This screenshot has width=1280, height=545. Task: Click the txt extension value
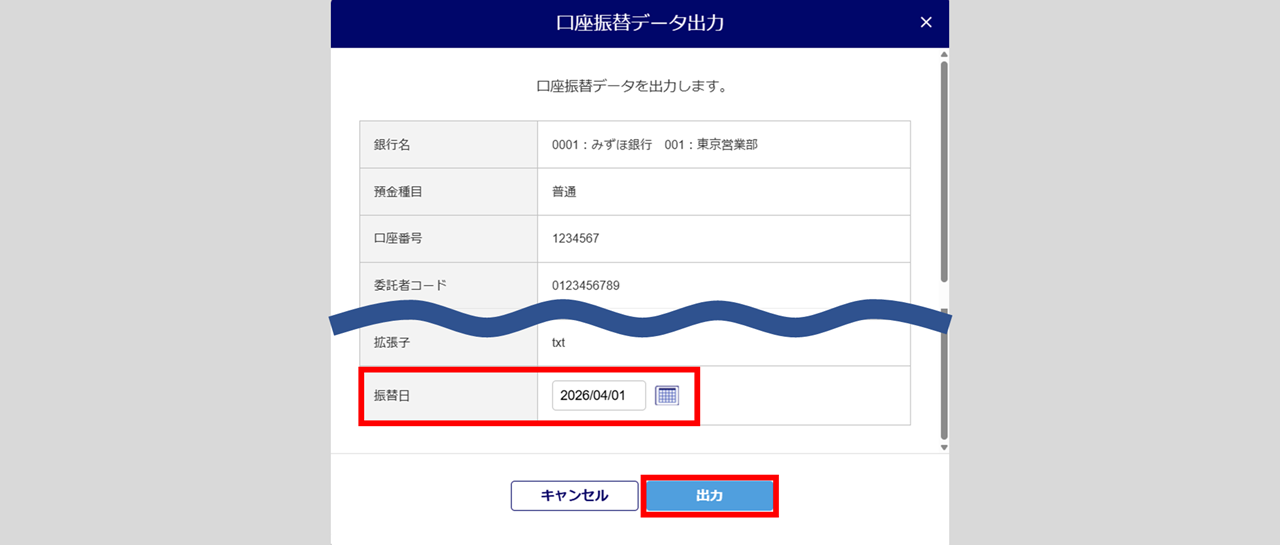click(x=558, y=342)
